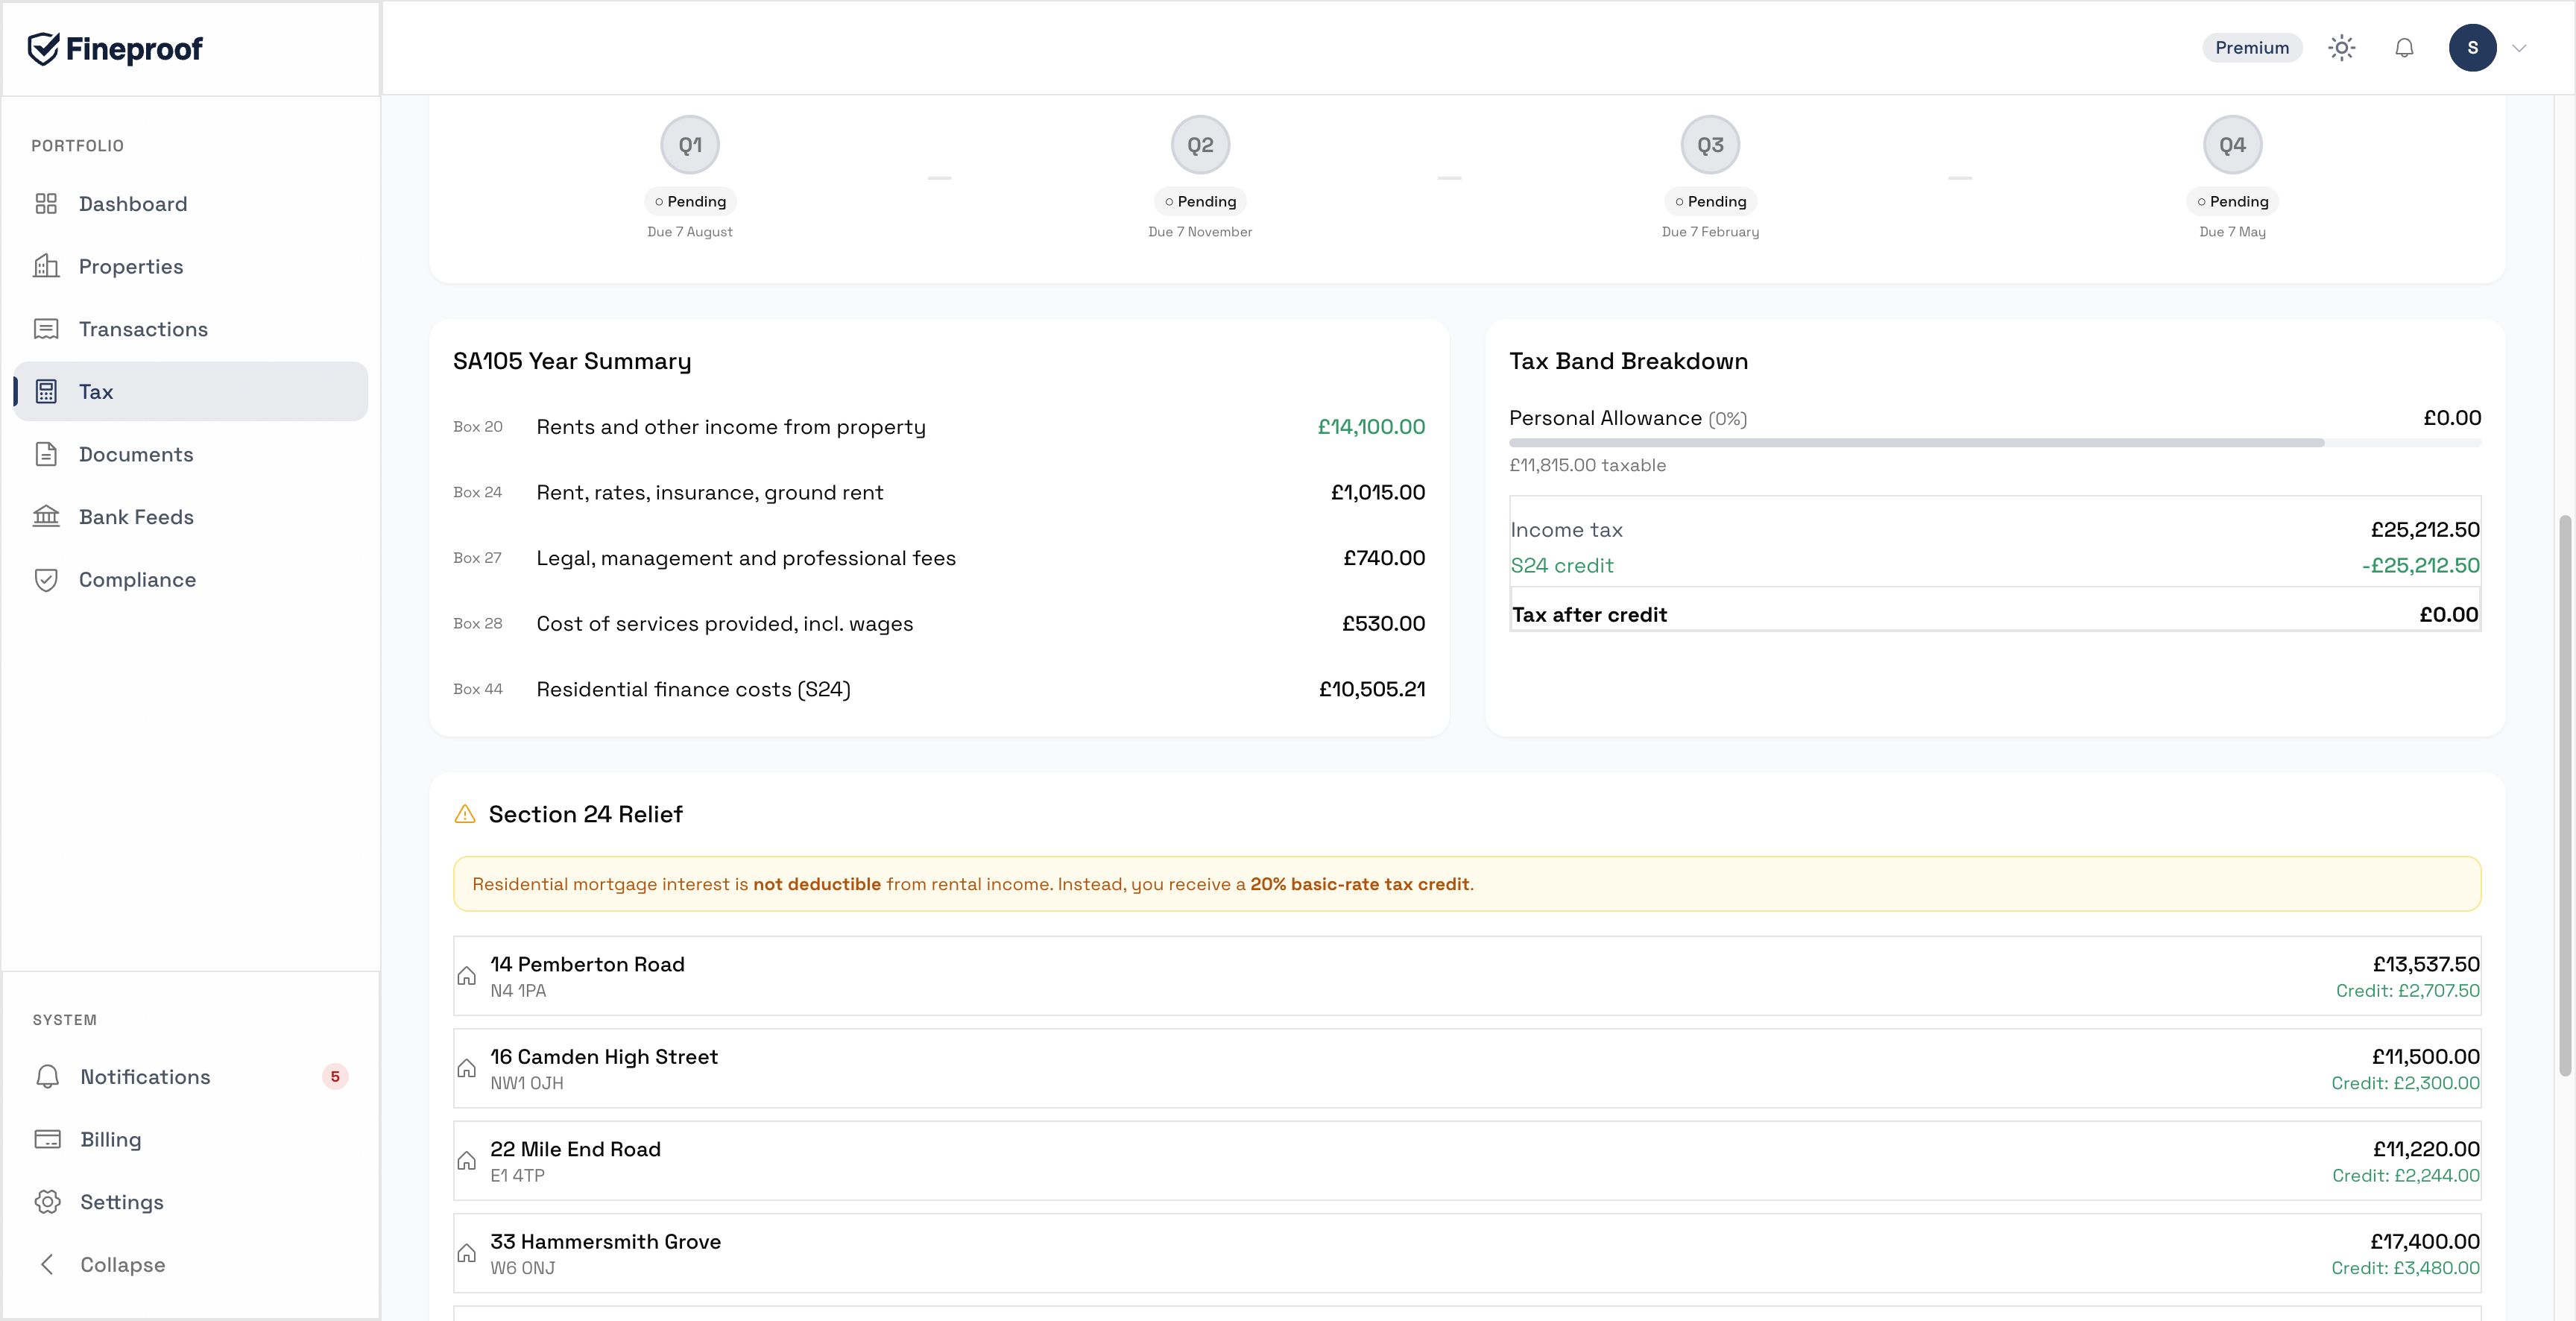Open Settings gear in sidebar
Screen dimensions: 2576x1321
[x=48, y=1202]
